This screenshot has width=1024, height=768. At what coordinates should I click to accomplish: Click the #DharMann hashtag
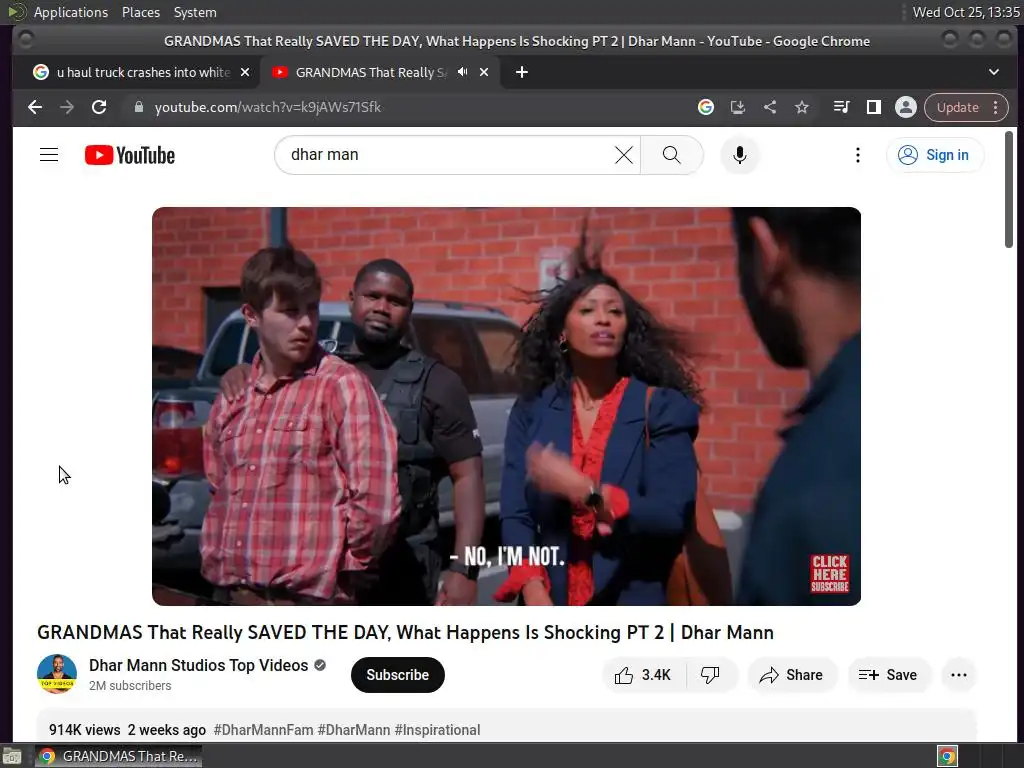(x=354, y=729)
